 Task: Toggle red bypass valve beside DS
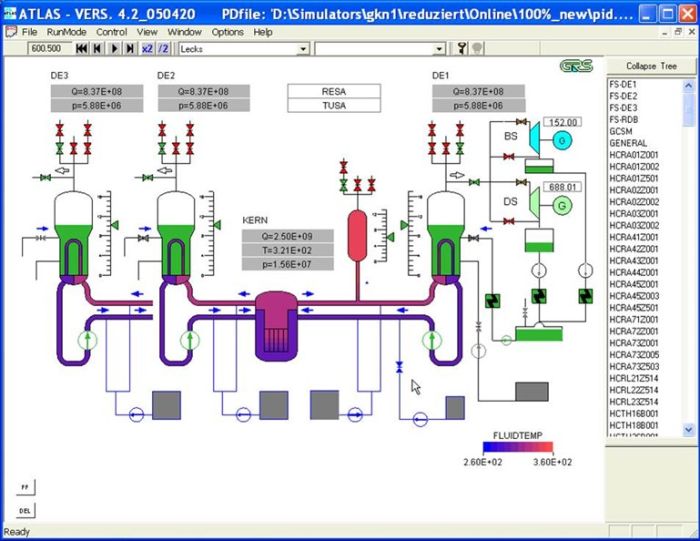point(508,221)
